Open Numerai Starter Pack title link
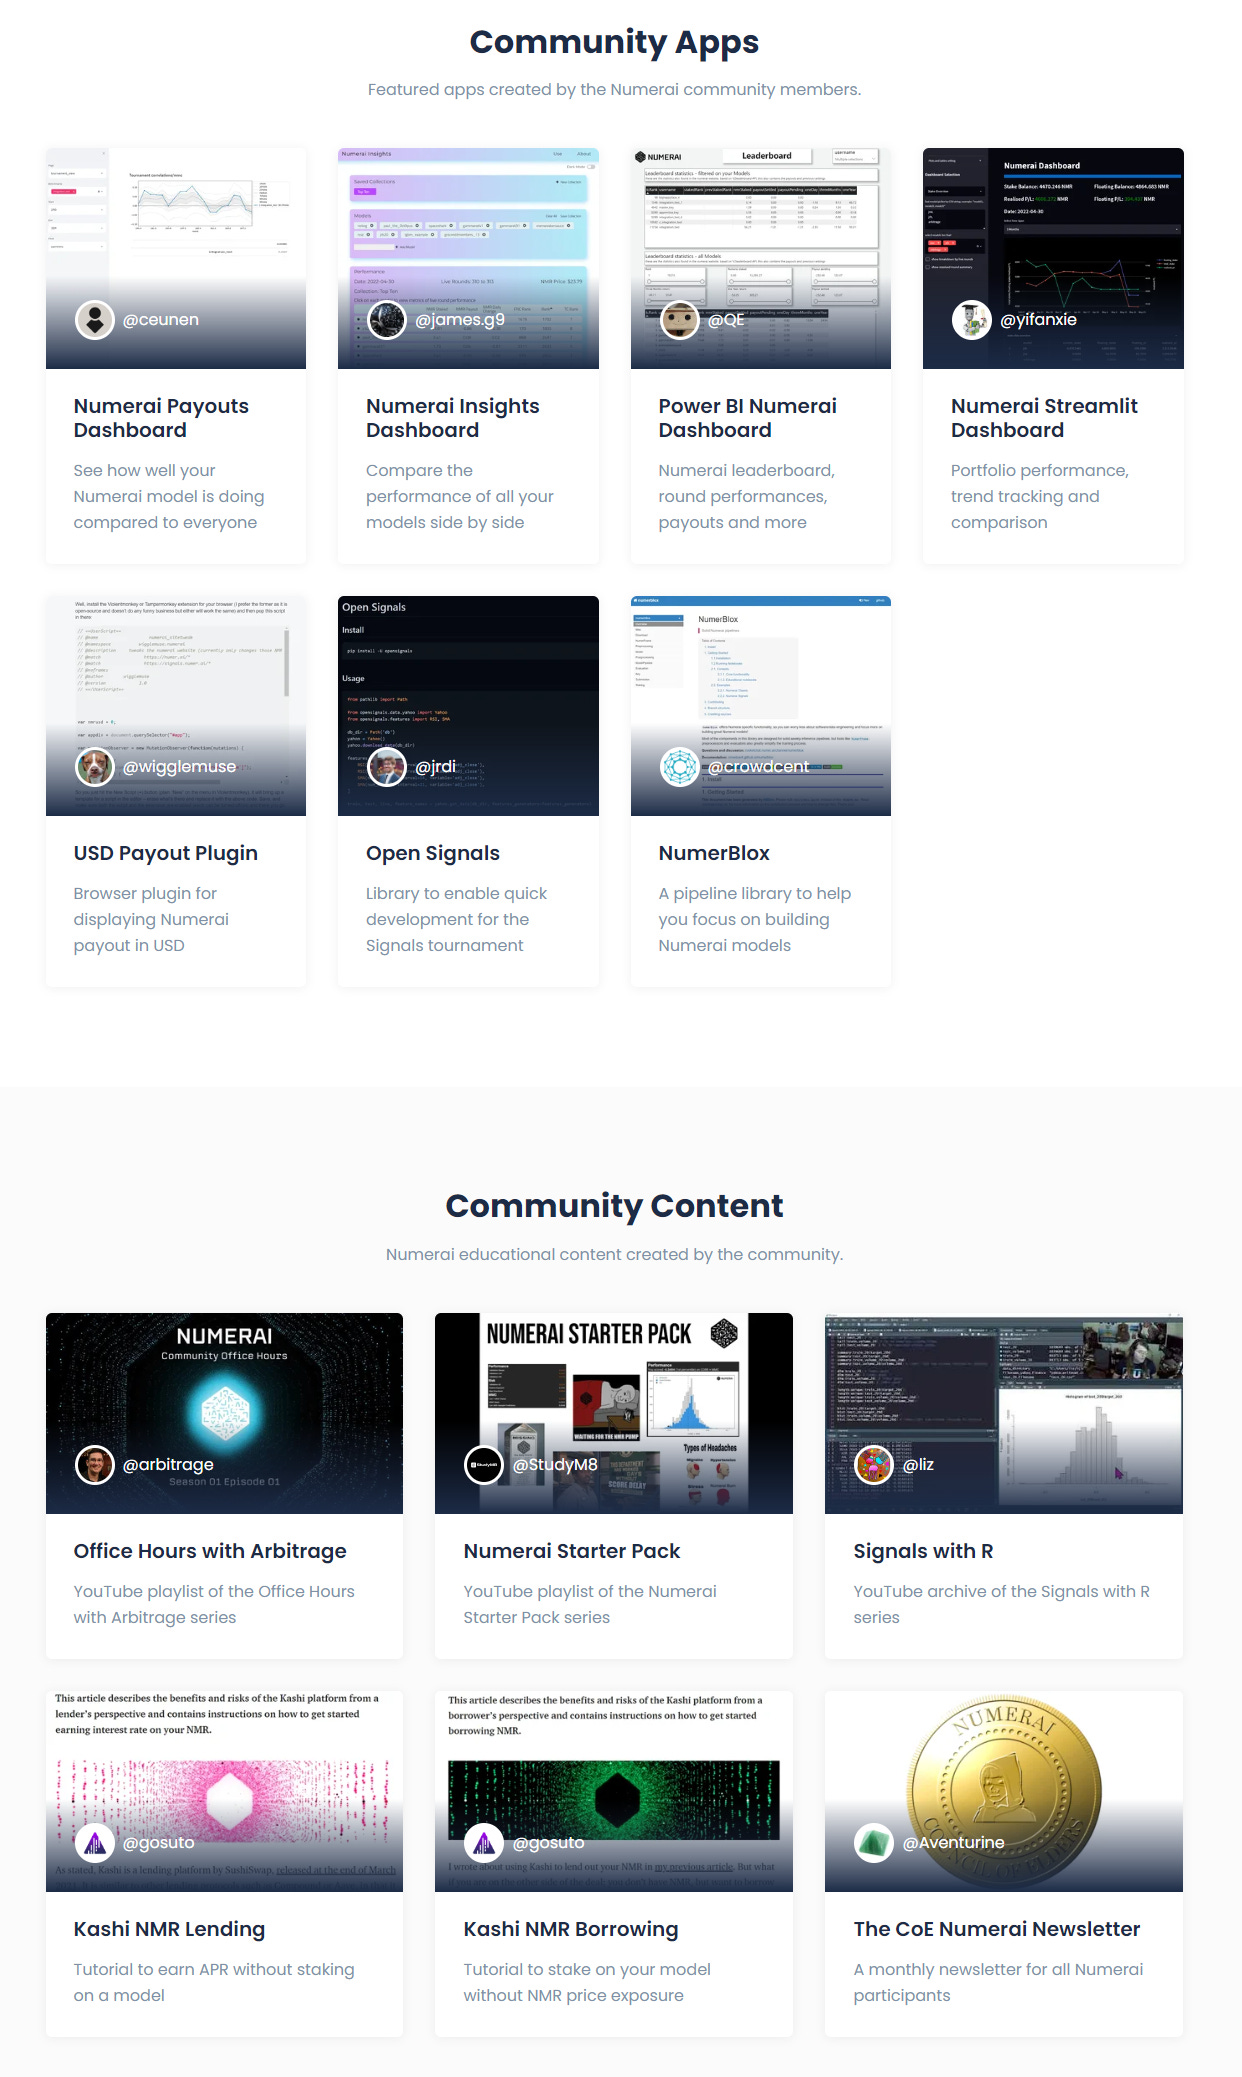Image resolution: width=1242 pixels, height=2077 pixels. tap(572, 1551)
